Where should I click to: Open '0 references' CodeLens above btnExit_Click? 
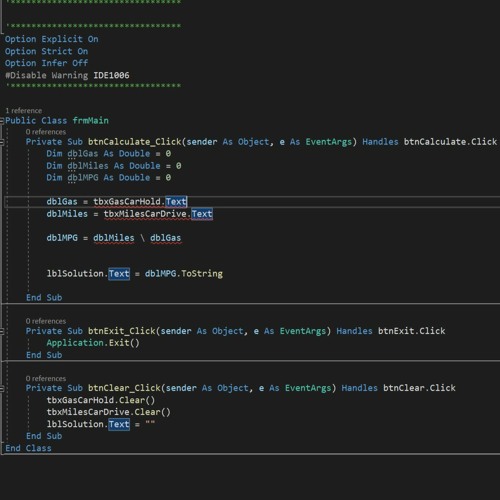[x=46, y=321]
